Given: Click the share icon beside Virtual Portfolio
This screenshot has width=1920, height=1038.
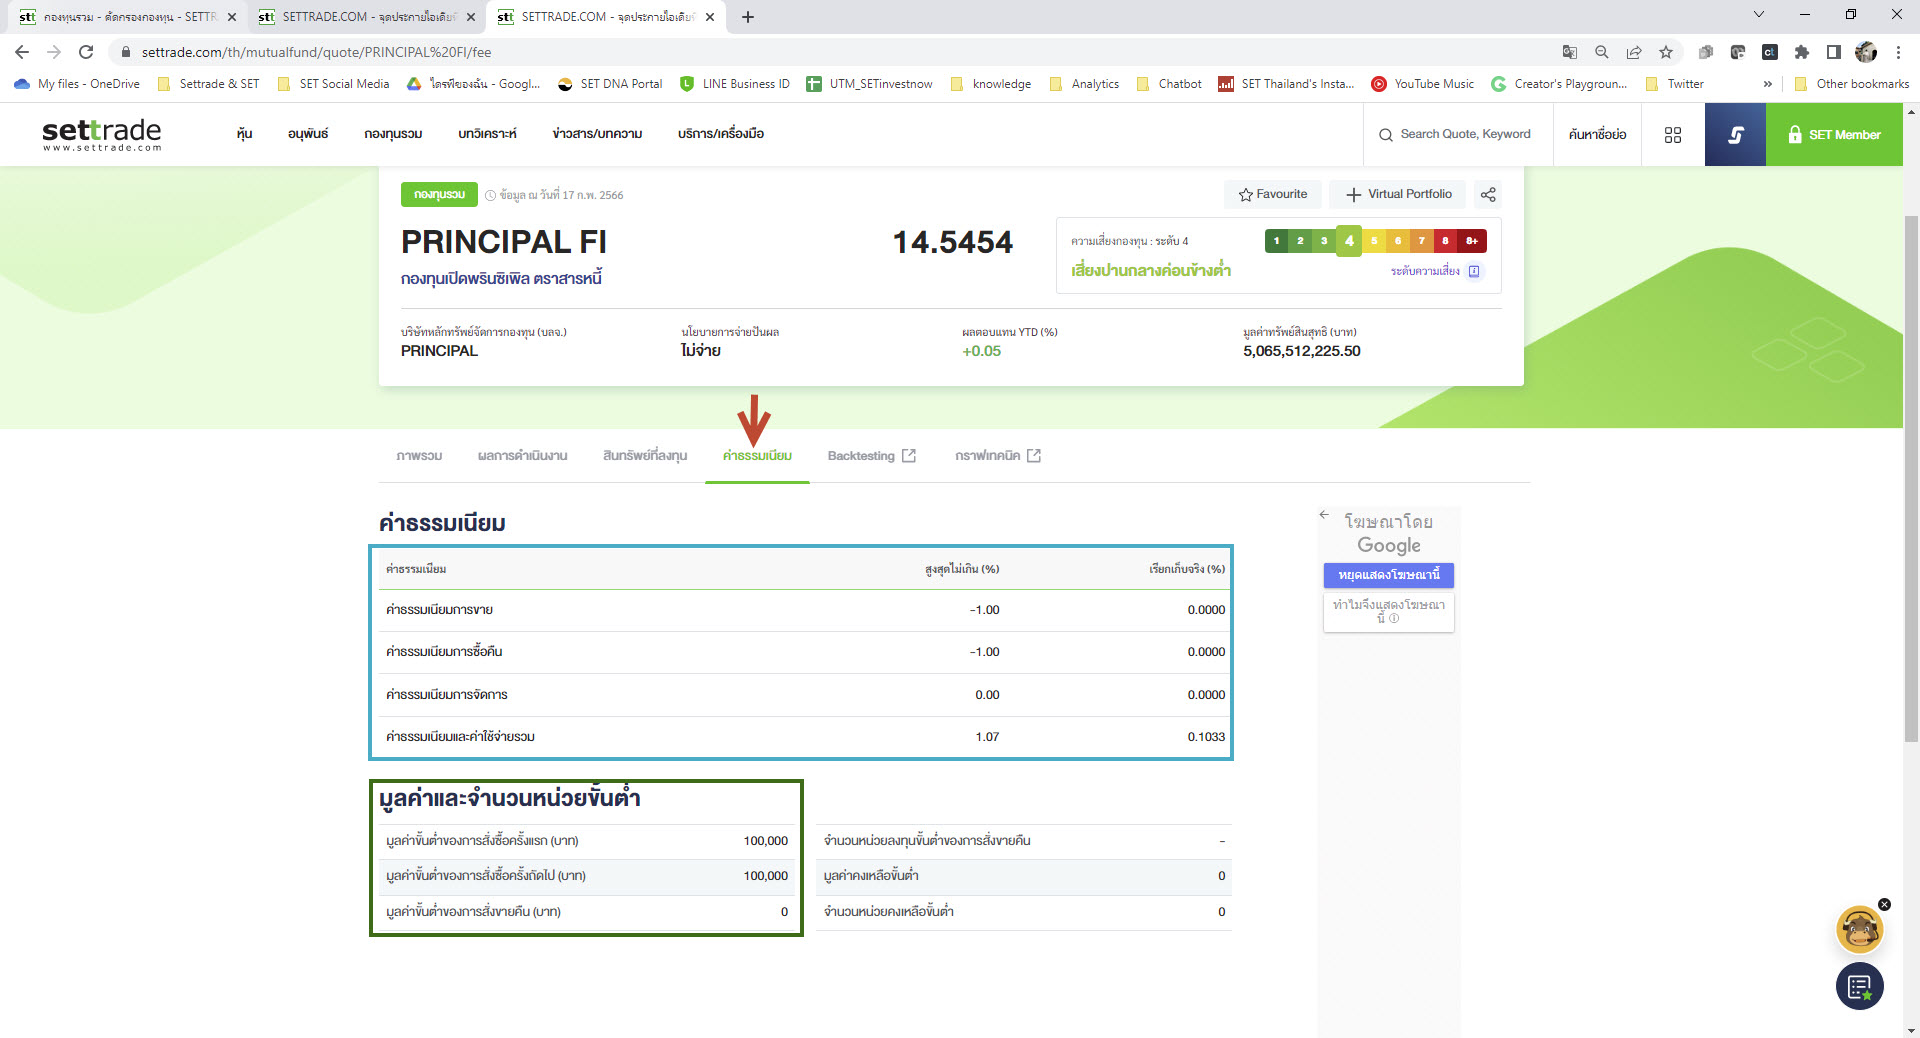Looking at the screenshot, I should pyautogui.click(x=1488, y=194).
